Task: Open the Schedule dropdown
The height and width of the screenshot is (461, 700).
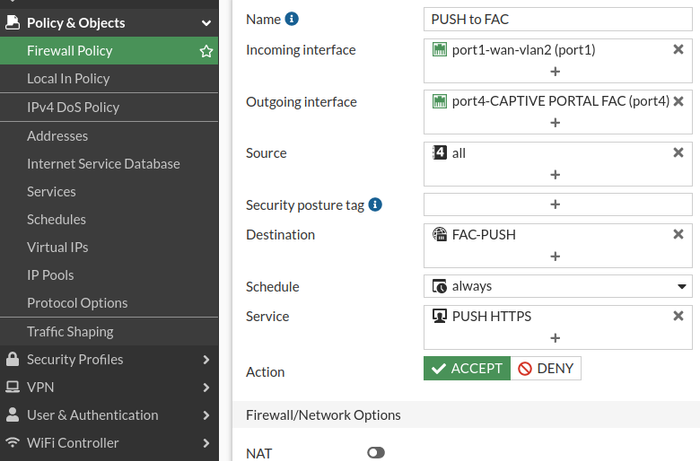Action: coord(557,286)
